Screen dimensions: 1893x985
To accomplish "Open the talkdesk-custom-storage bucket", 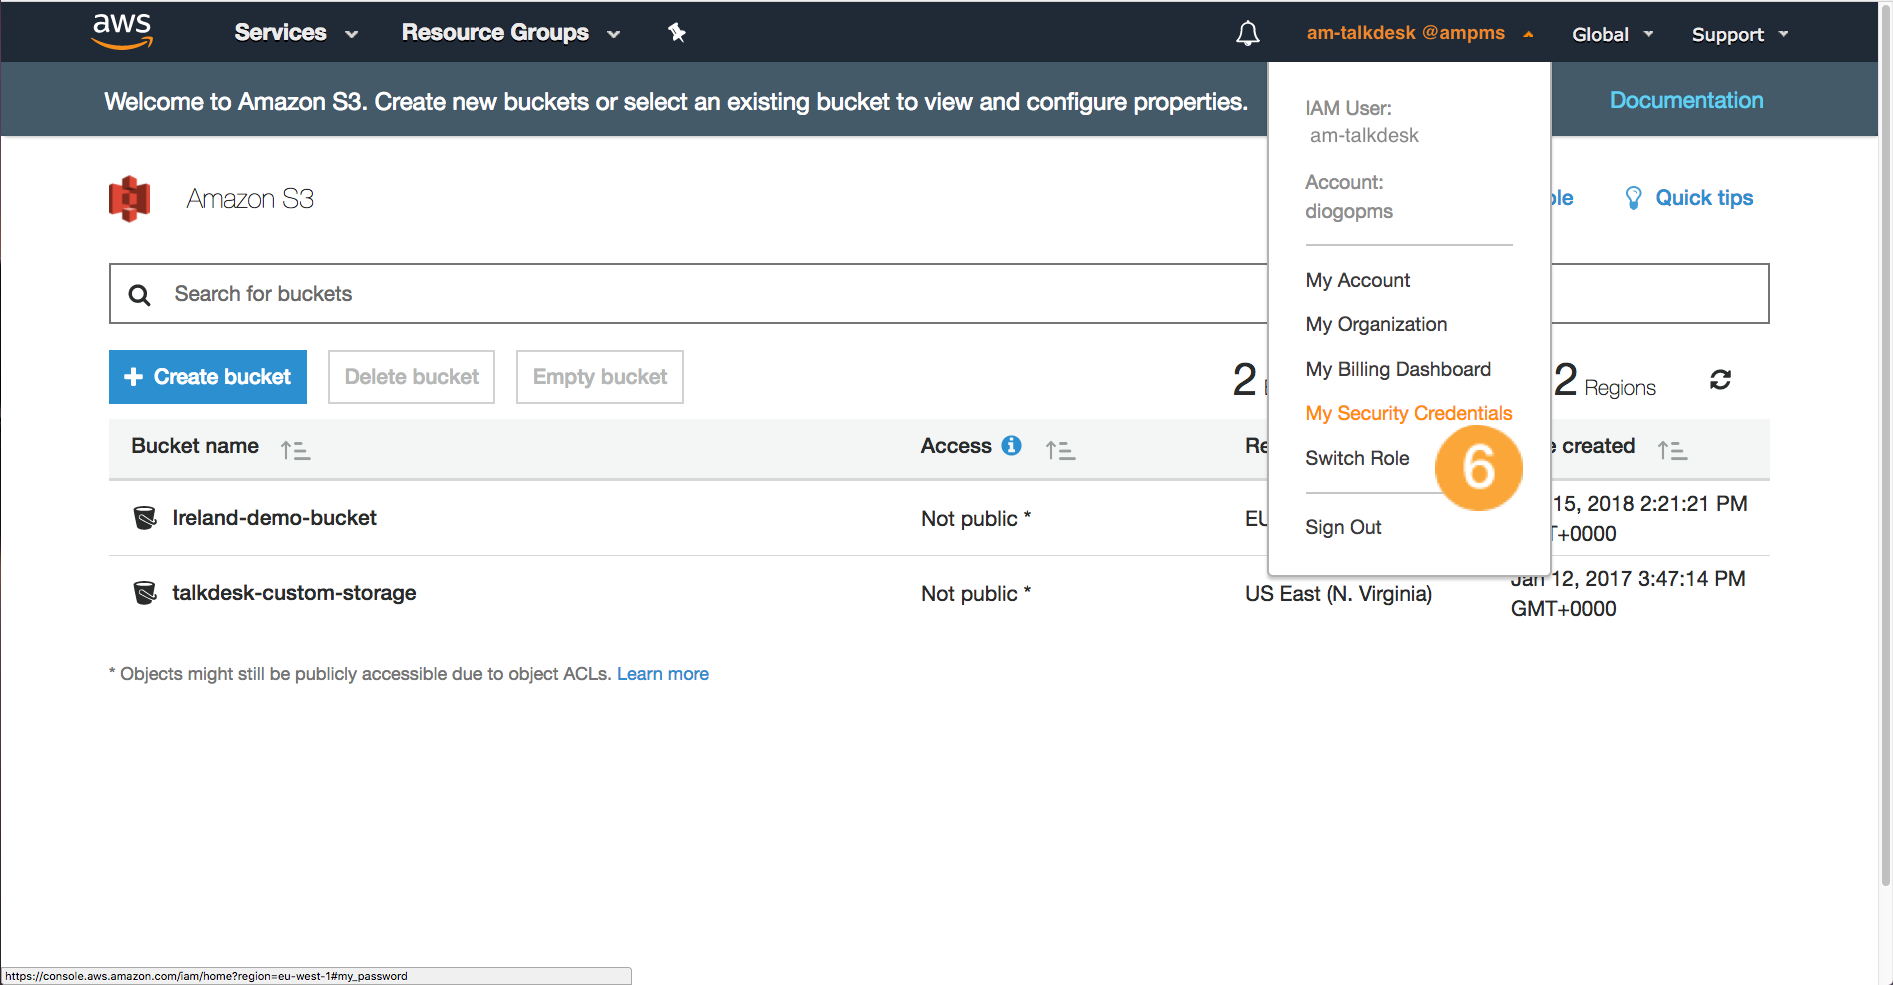I will pyautogui.click(x=294, y=593).
